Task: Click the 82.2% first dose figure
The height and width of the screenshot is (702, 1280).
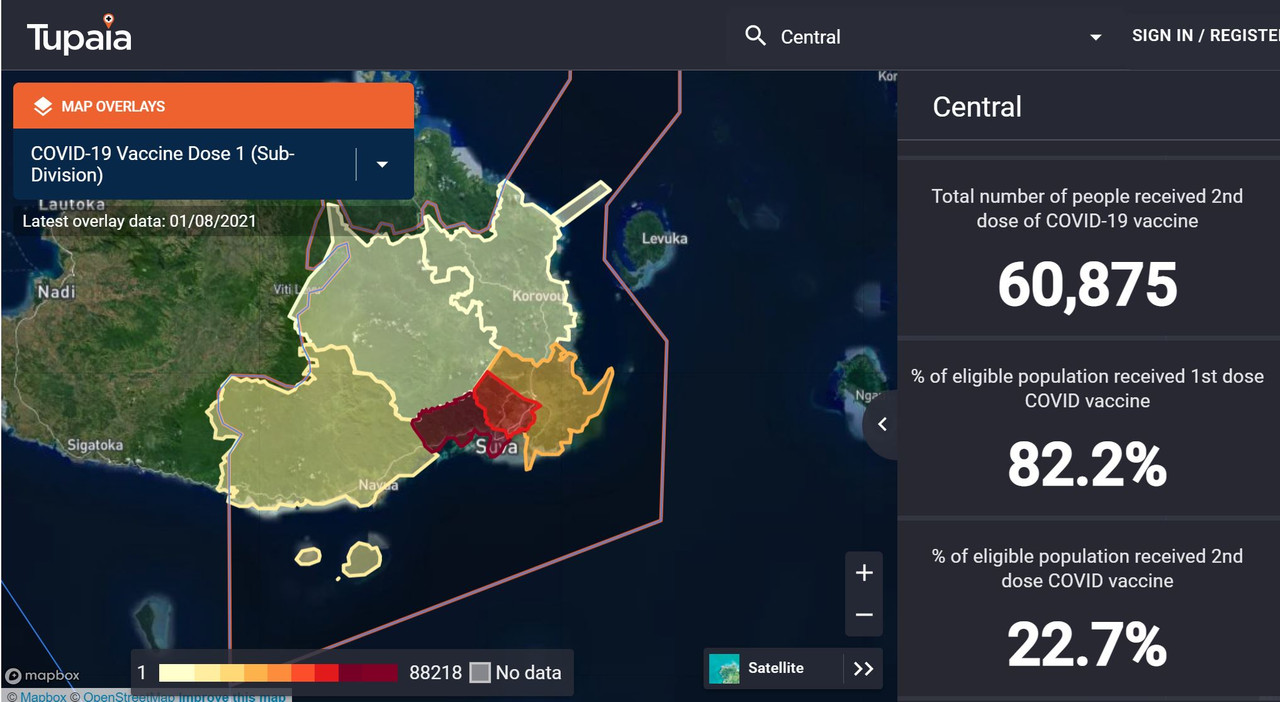Action: tap(1087, 465)
